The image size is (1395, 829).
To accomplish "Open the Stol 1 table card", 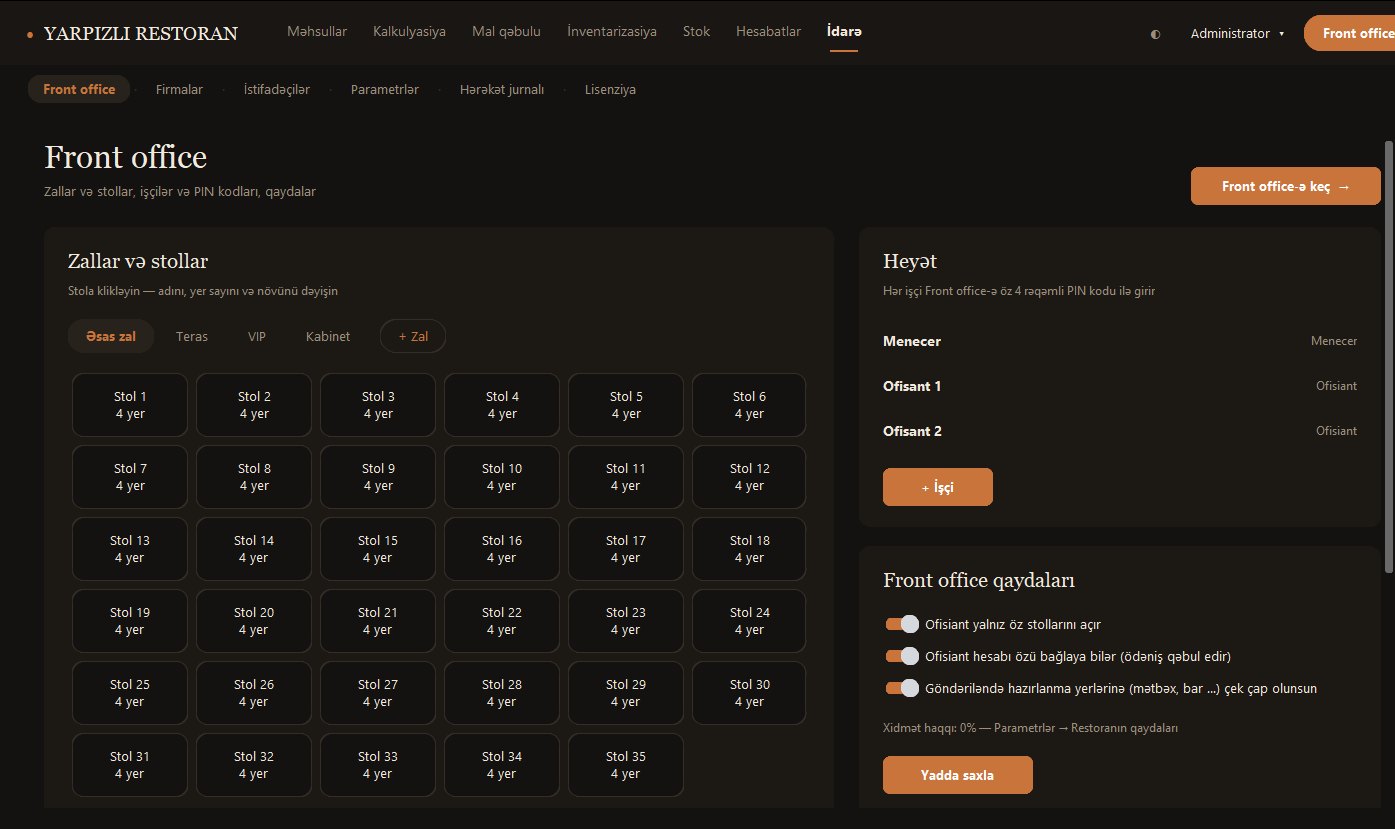I will [130, 405].
